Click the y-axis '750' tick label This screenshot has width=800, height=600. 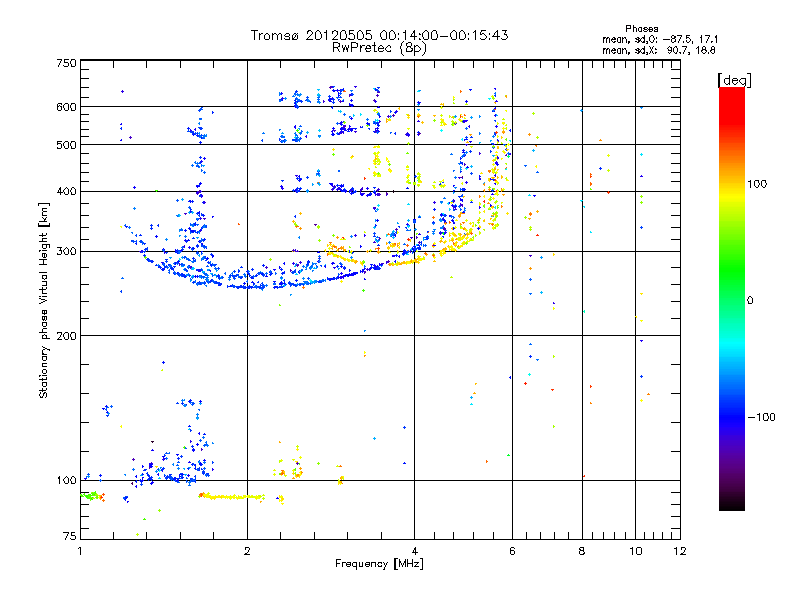coord(66,64)
